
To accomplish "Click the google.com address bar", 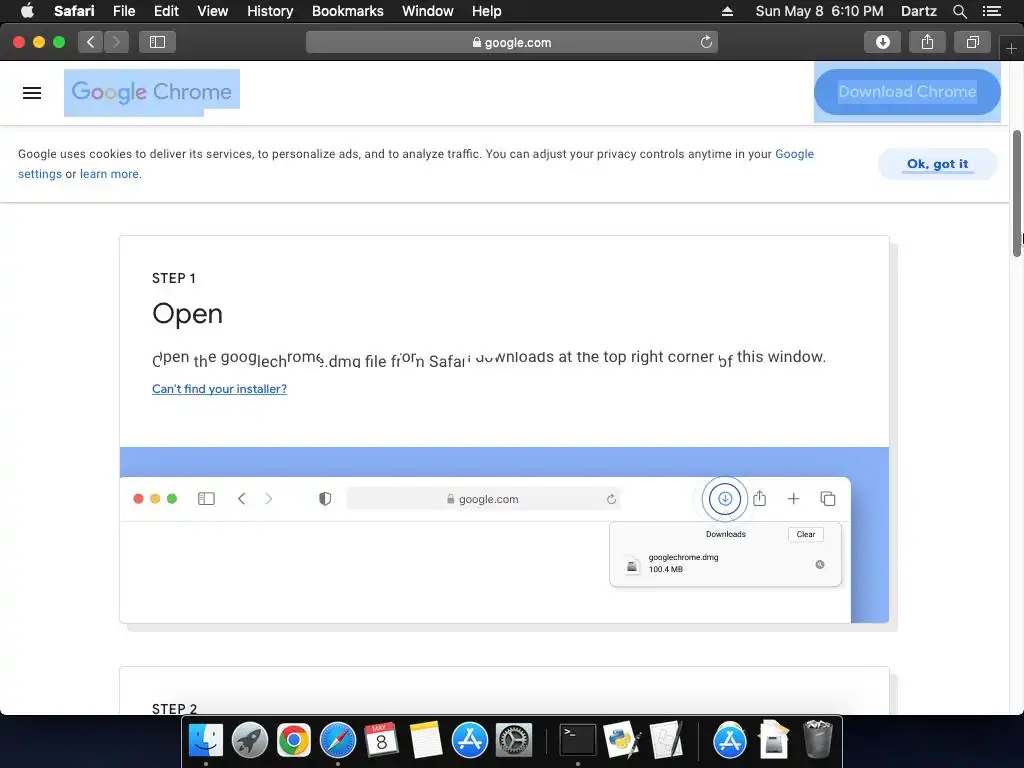I will click(511, 42).
